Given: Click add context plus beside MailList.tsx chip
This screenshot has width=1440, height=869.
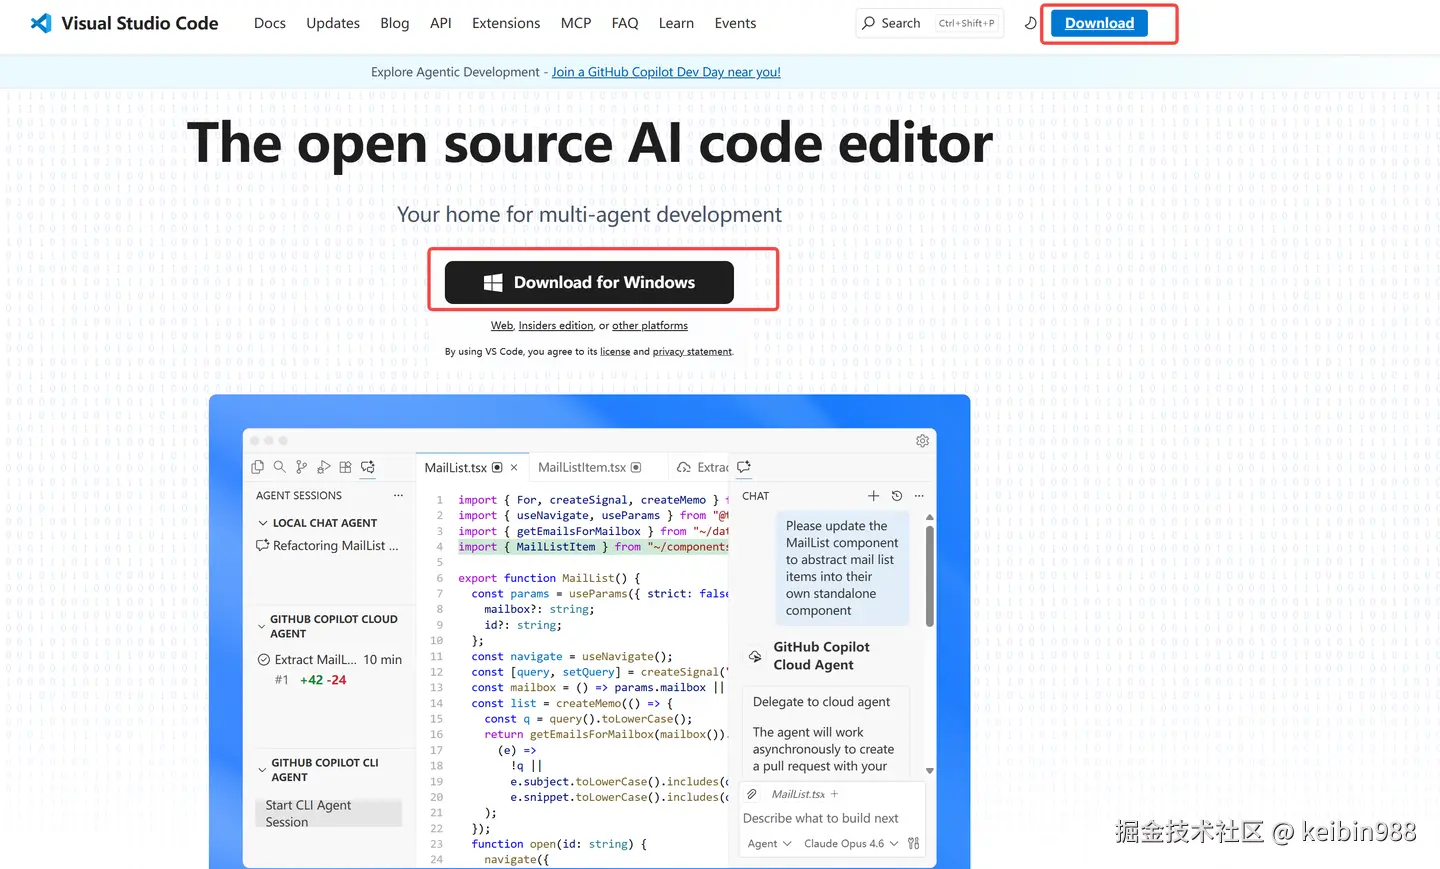Looking at the screenshot, I should (x=835, y=794).
